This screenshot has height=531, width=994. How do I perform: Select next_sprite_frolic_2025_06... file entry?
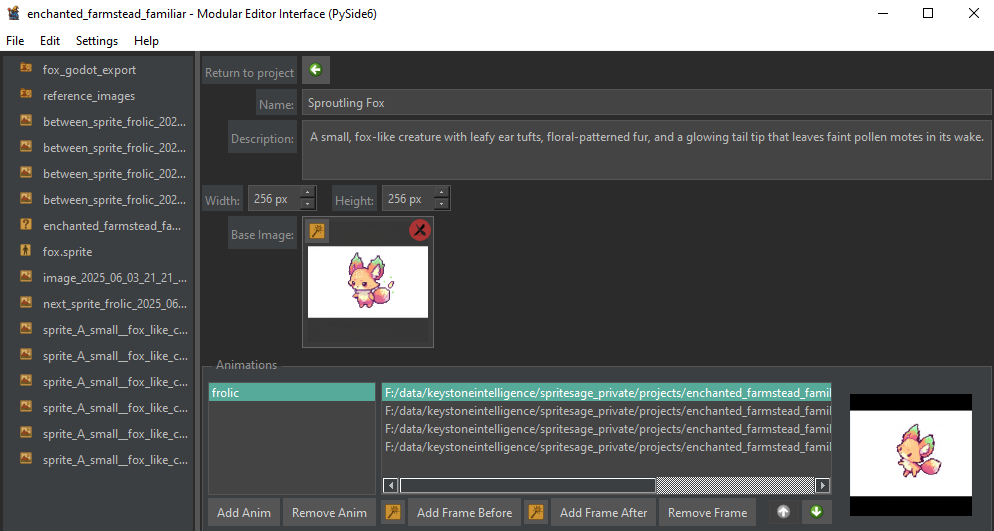point(115,304)
